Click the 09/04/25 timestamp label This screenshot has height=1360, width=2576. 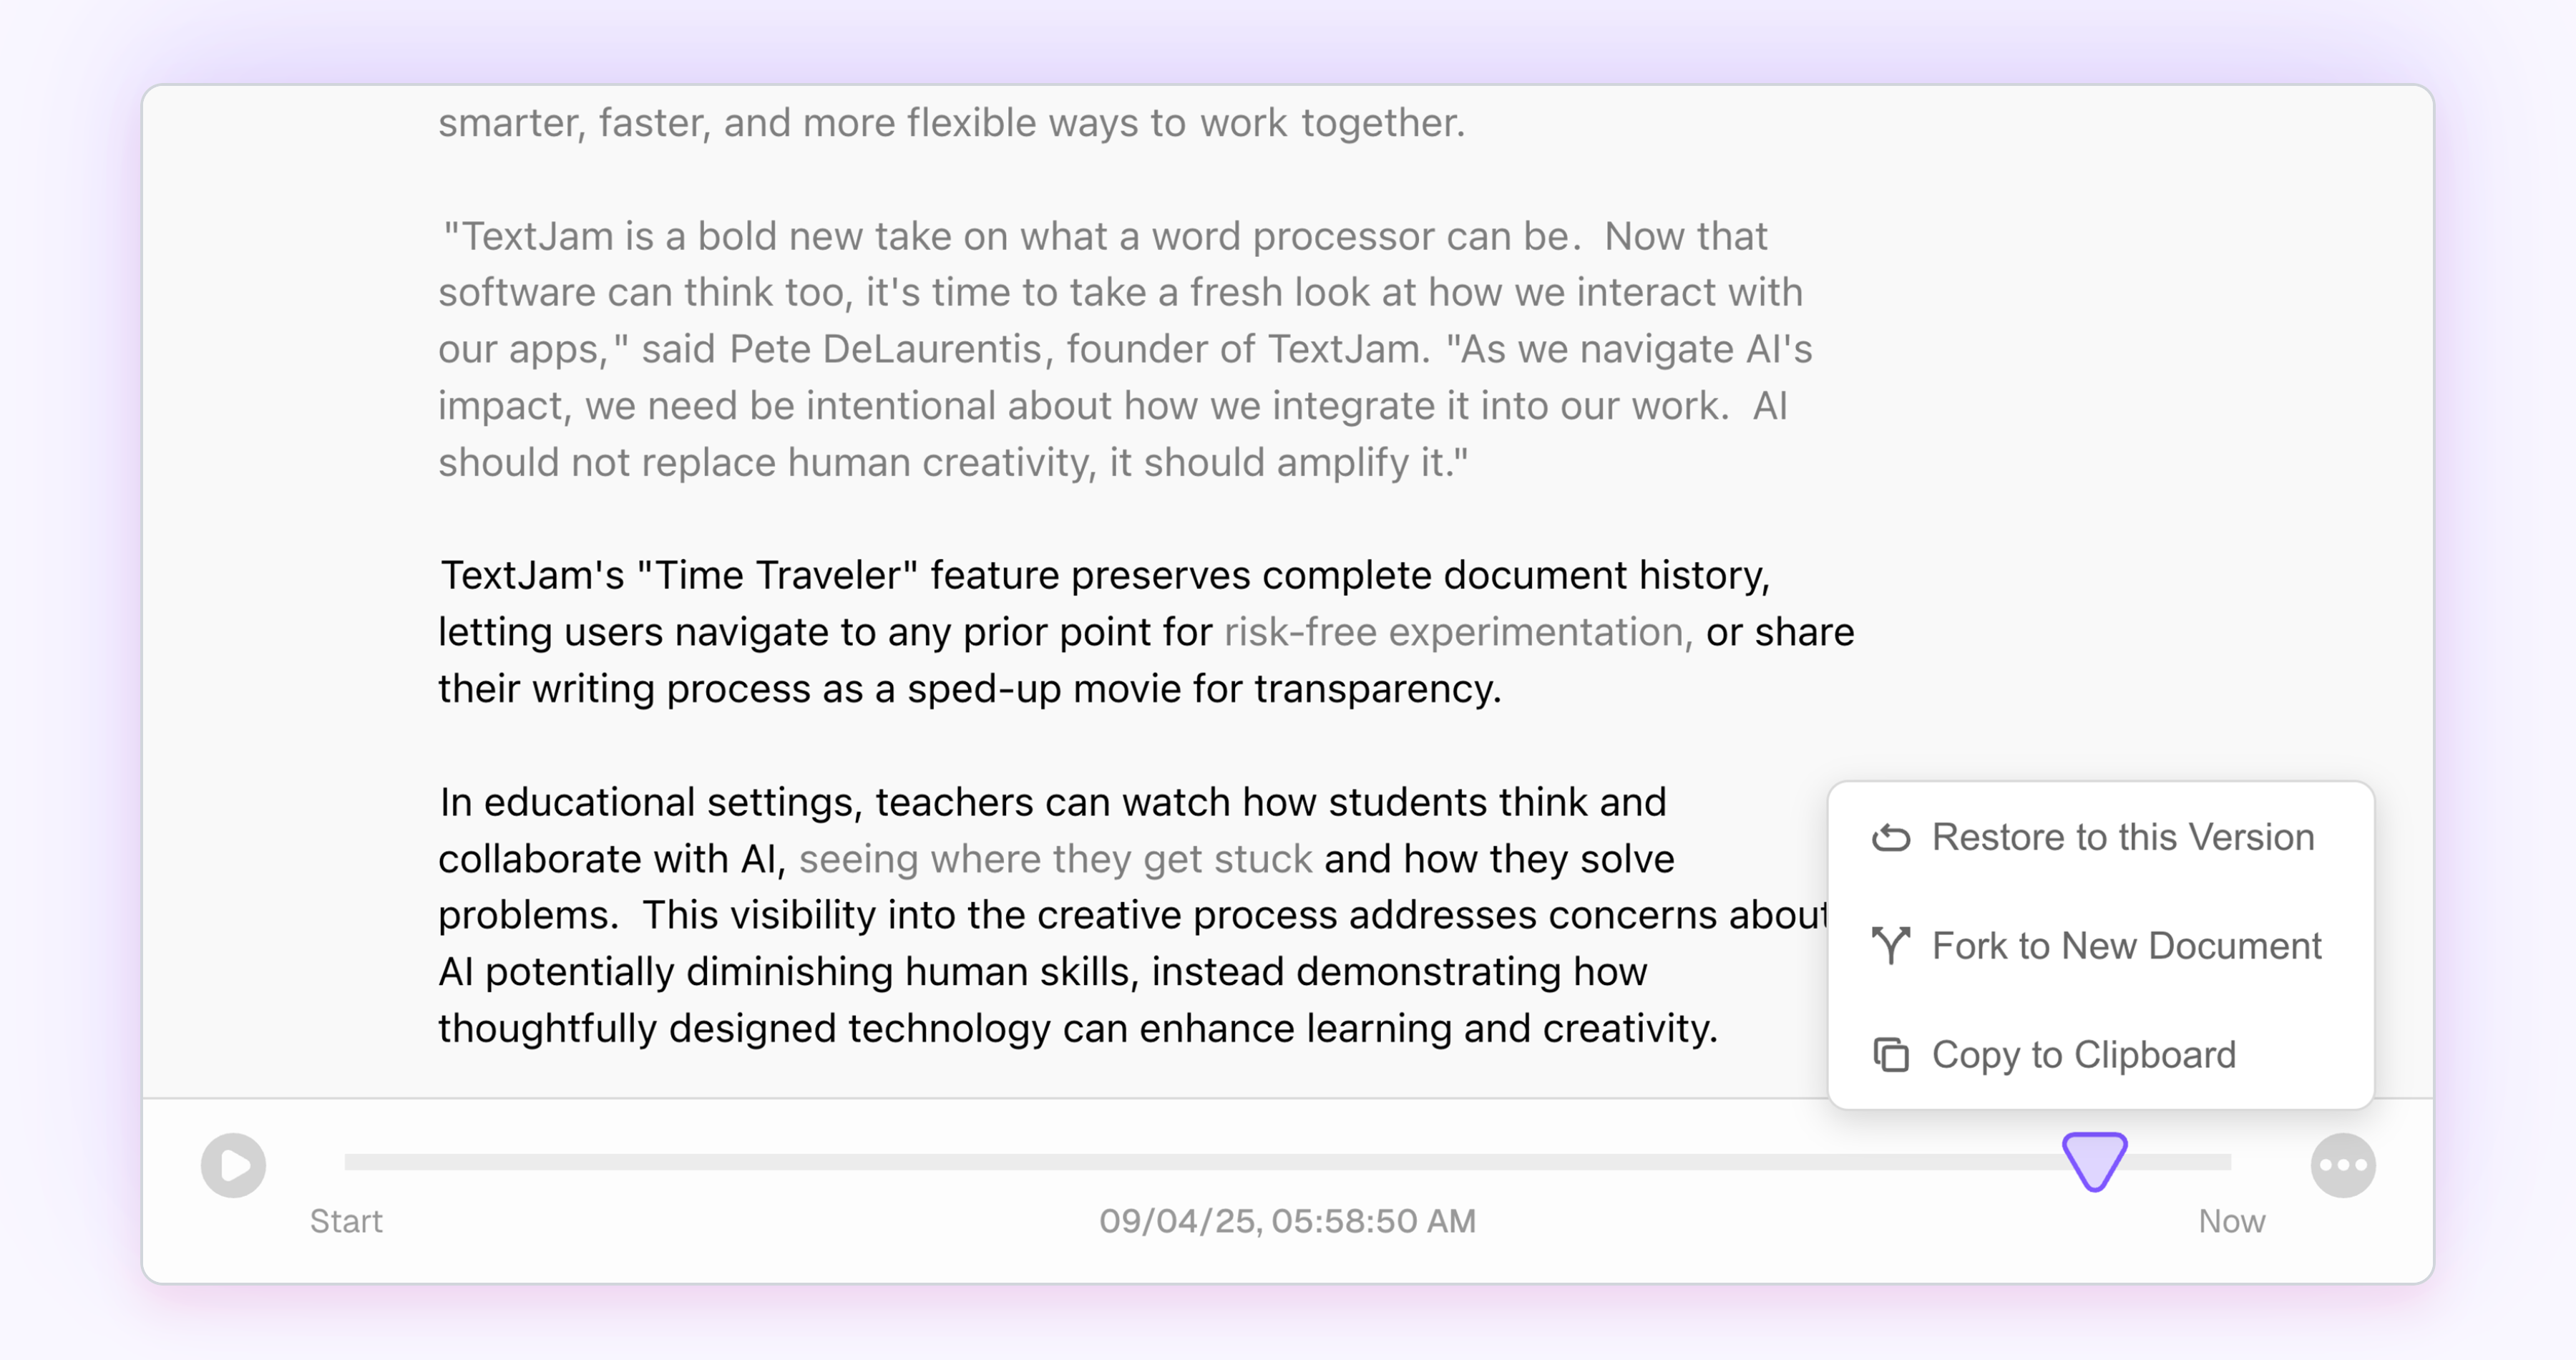(1287, 1221)
